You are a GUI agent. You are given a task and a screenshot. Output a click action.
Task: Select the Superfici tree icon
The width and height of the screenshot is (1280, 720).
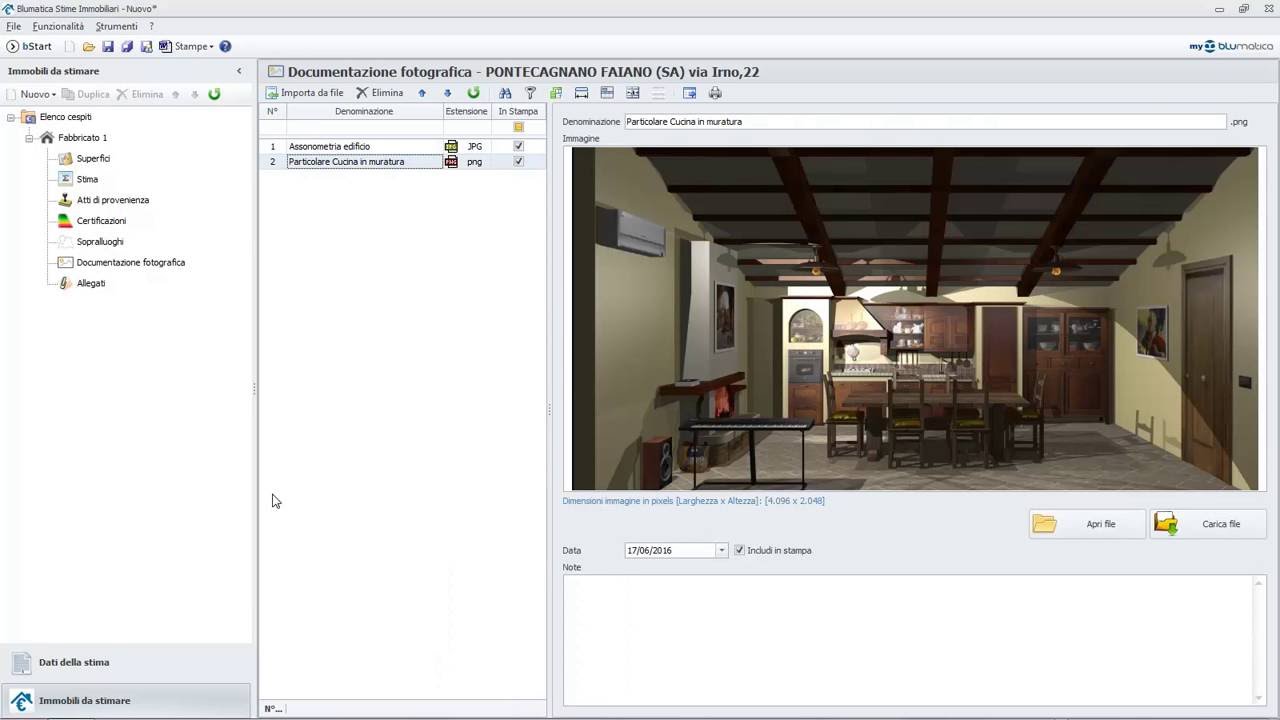coord(65,158)
